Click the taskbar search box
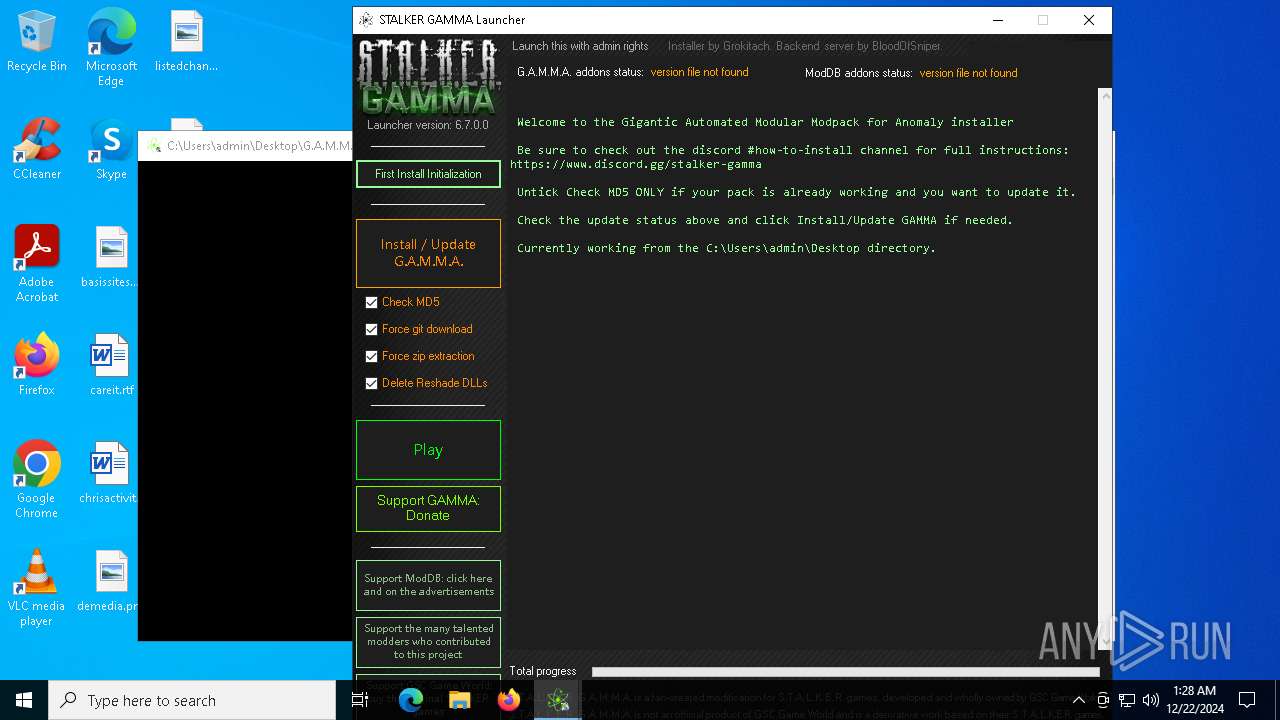The height and width of the screenshot is (720, 1280). 192,700
